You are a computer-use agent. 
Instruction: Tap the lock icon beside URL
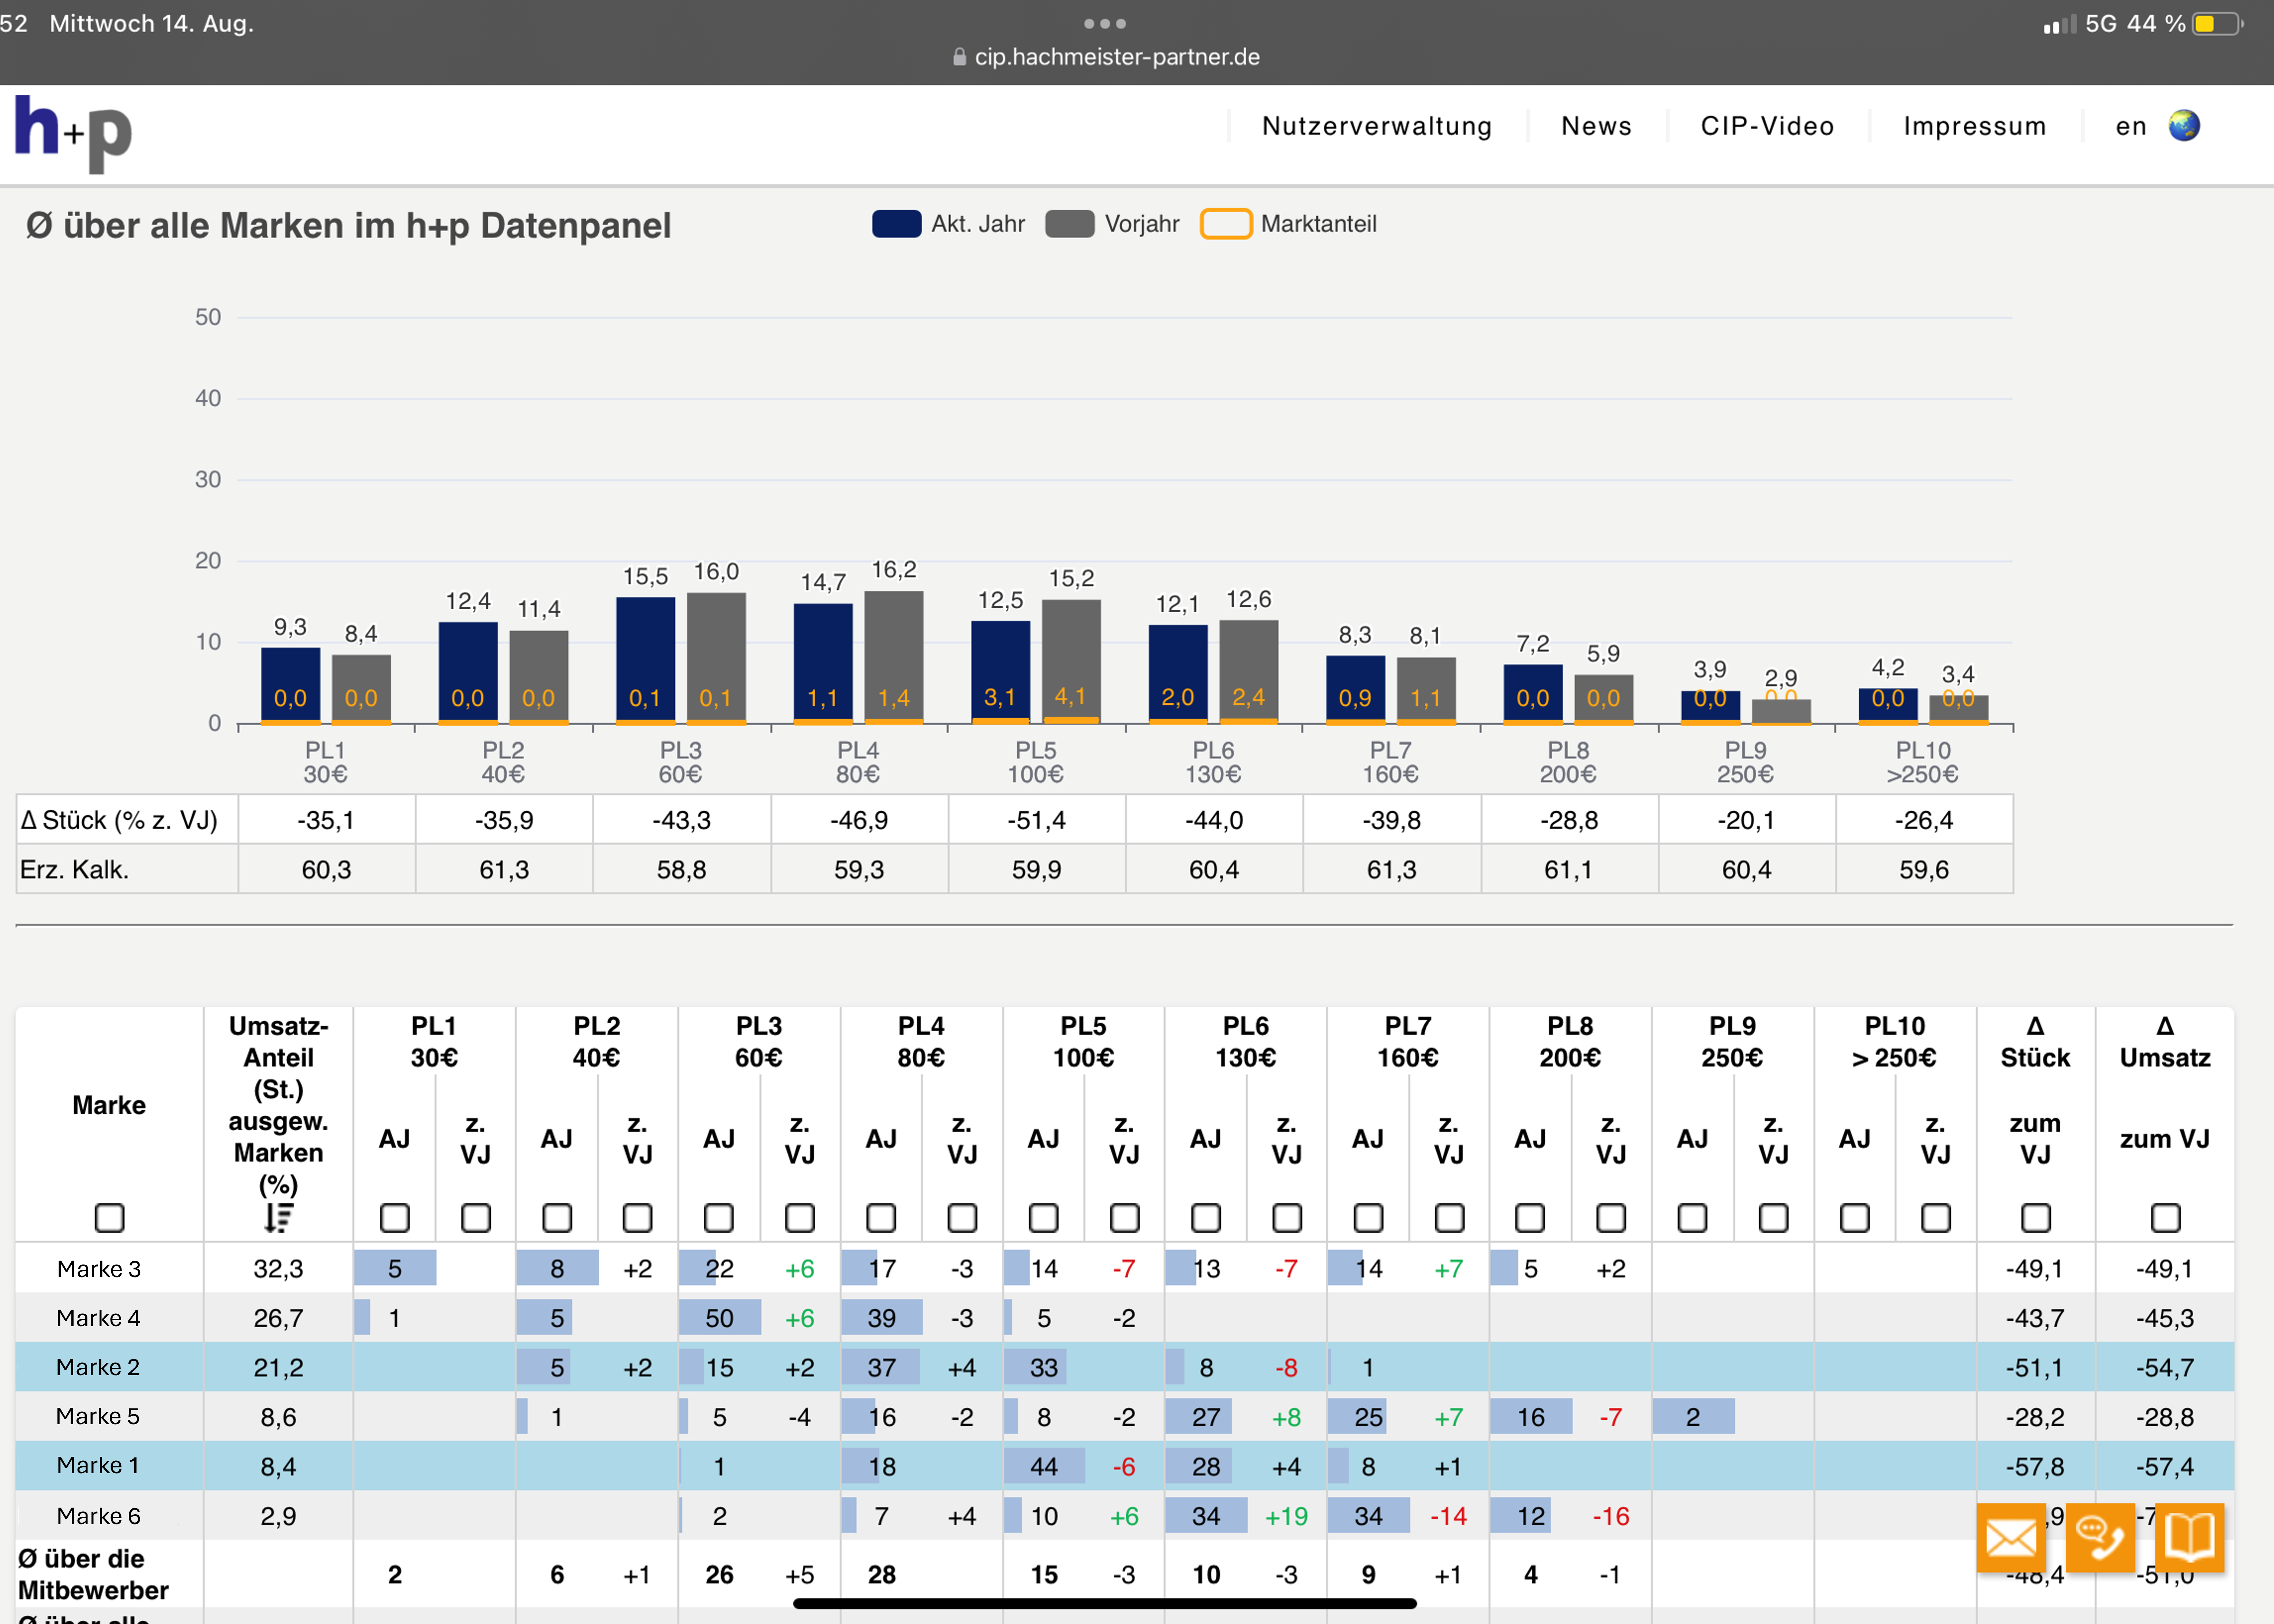(959, 57)
